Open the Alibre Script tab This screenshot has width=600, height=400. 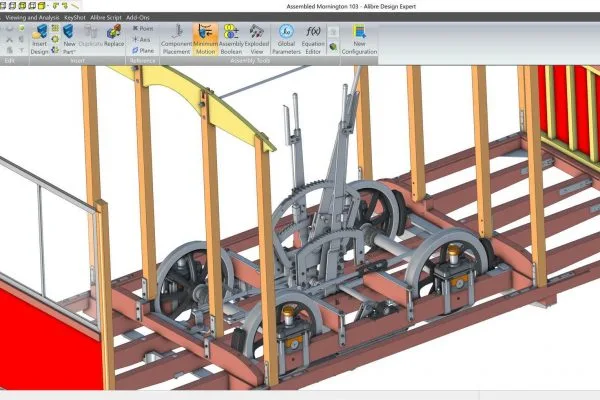point(106,18)
